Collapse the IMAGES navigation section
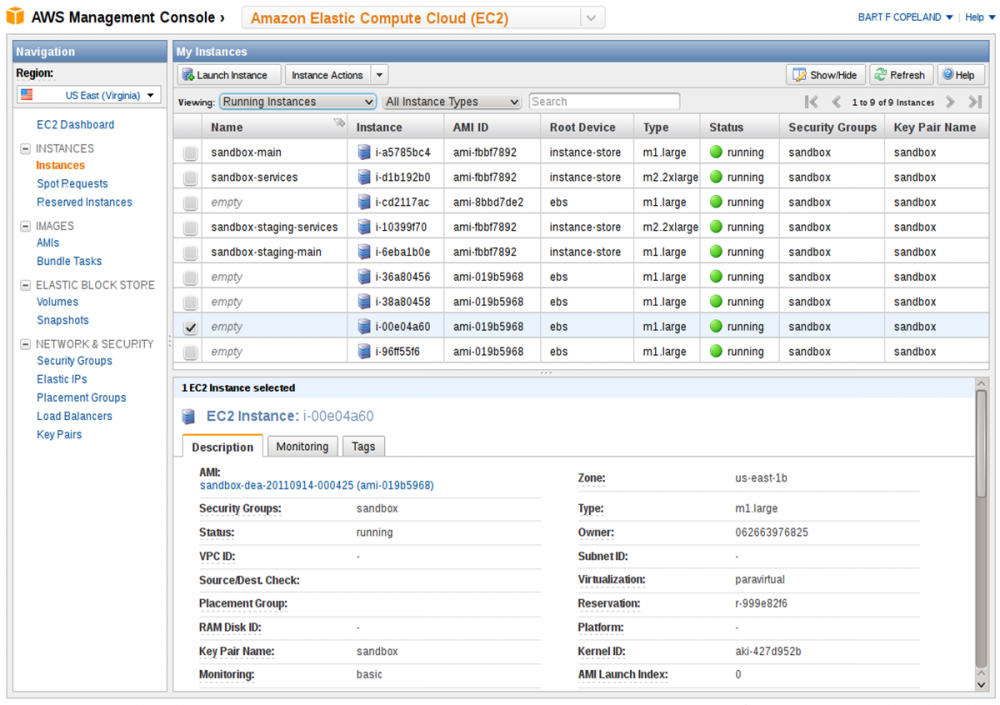 (x=25, y=226)
